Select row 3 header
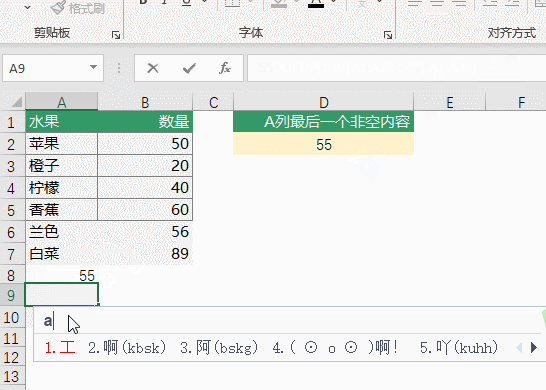Screen dimensions: 546x390 coord(12,166)
